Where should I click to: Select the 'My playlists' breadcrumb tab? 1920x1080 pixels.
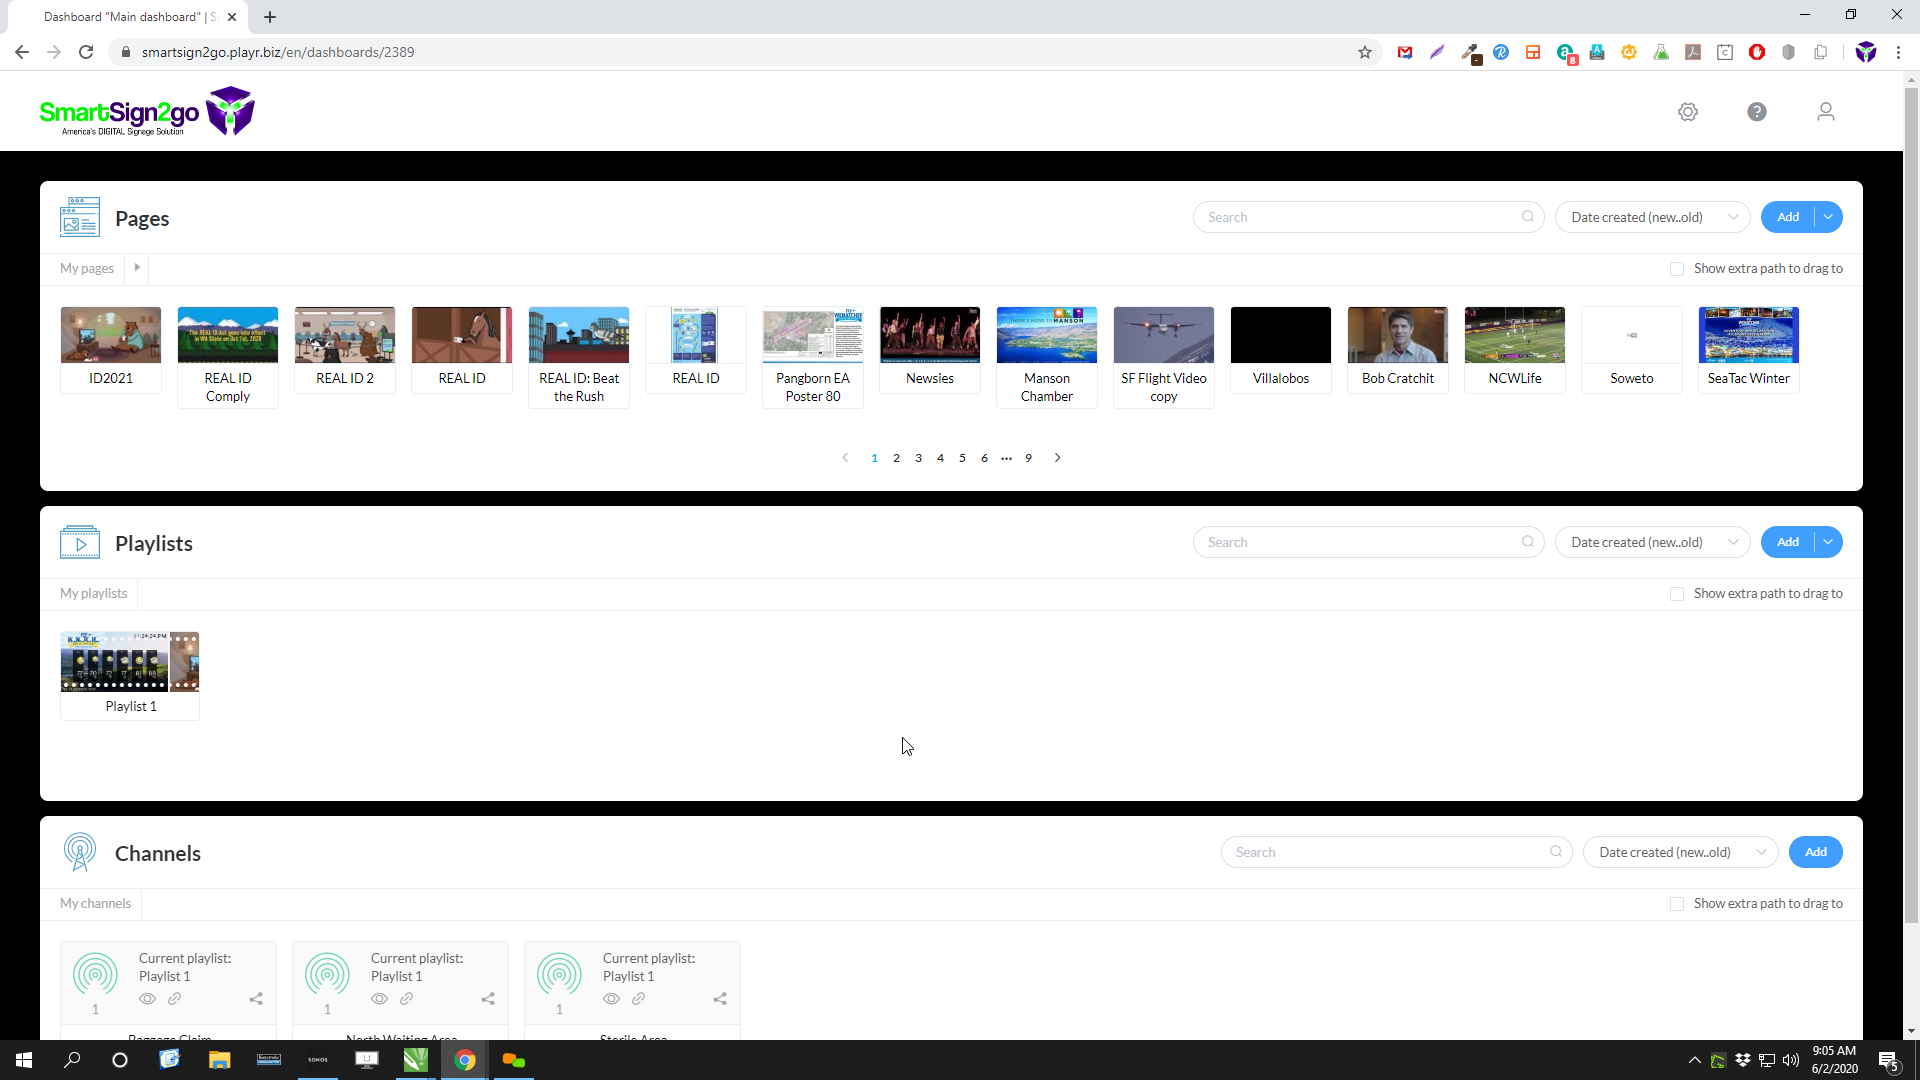pyautogui.click(x=93, y=593)
